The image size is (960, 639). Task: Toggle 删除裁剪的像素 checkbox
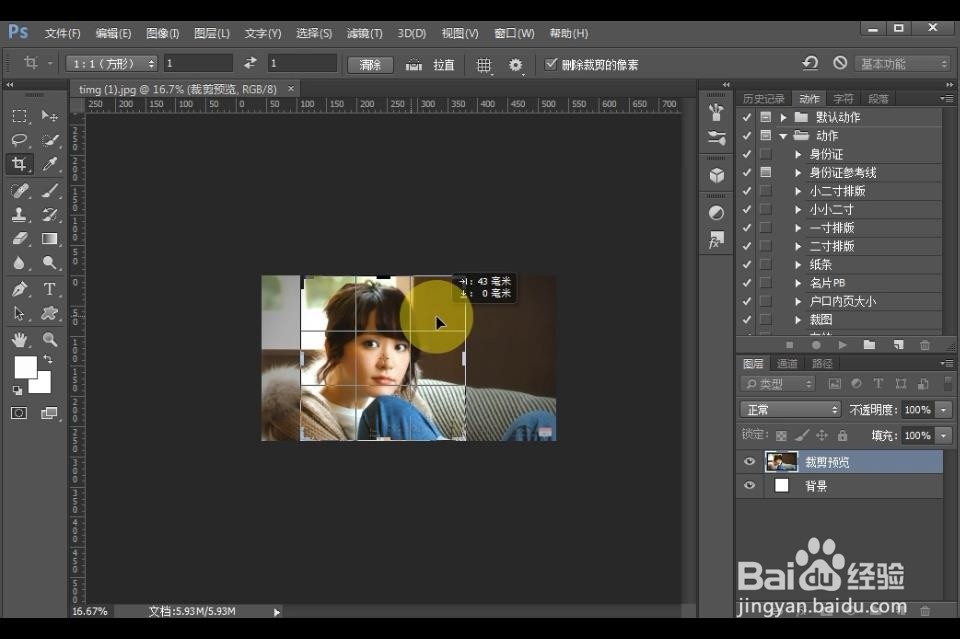(551, 64)
